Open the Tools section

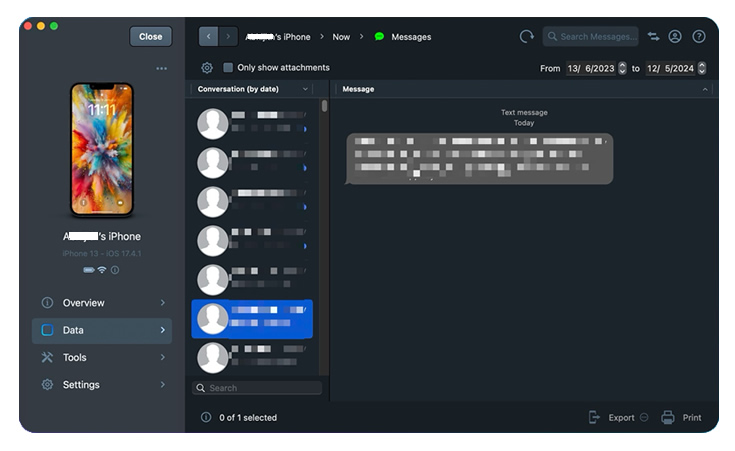(102, 358)
